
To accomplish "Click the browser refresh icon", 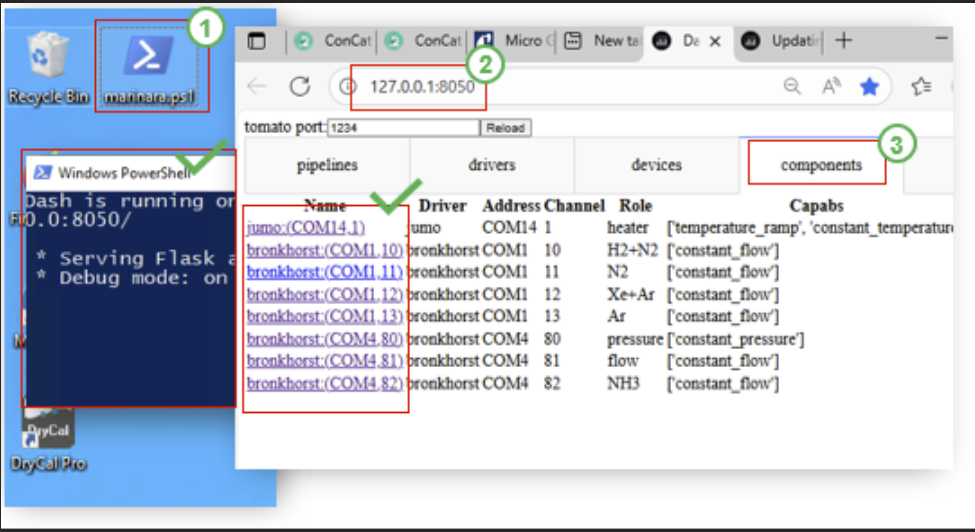I will (299, 87).
